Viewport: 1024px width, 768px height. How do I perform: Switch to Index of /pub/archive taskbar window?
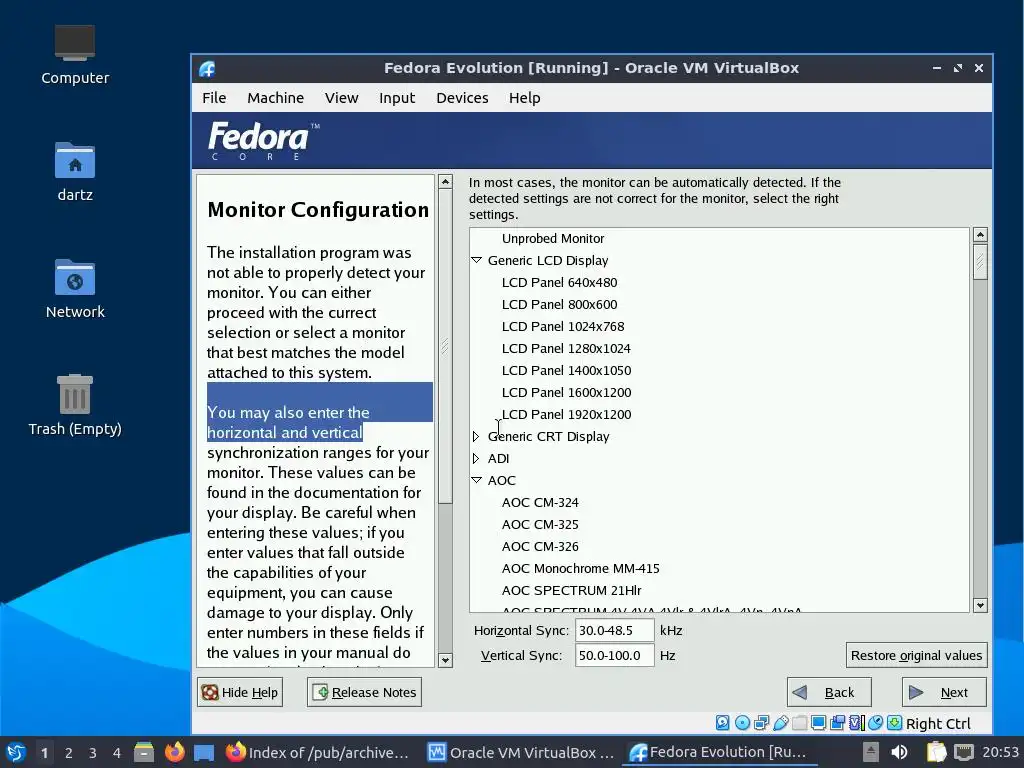317,752
